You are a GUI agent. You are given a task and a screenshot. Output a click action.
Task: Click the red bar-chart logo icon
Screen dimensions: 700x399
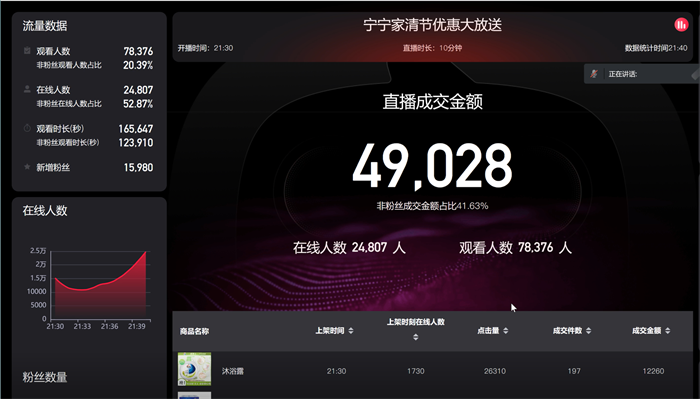pos(681,25)
